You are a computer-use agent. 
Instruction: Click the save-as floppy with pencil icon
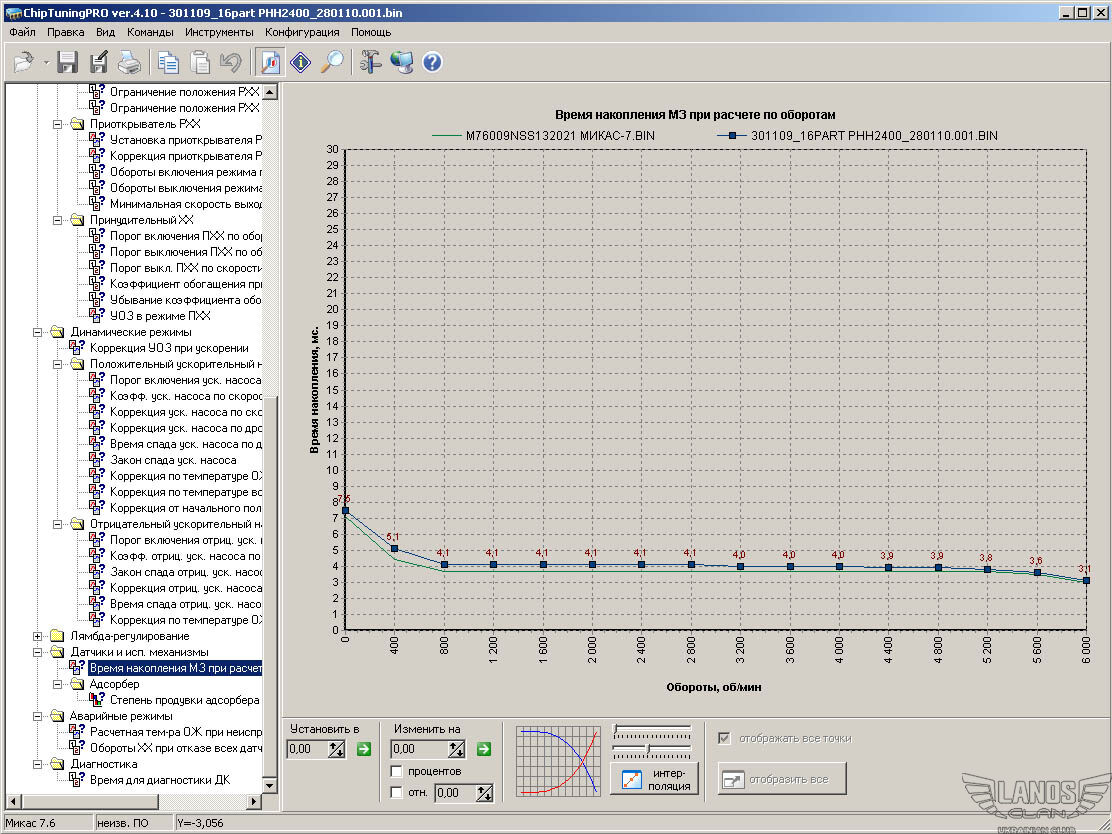coord(99,62)
